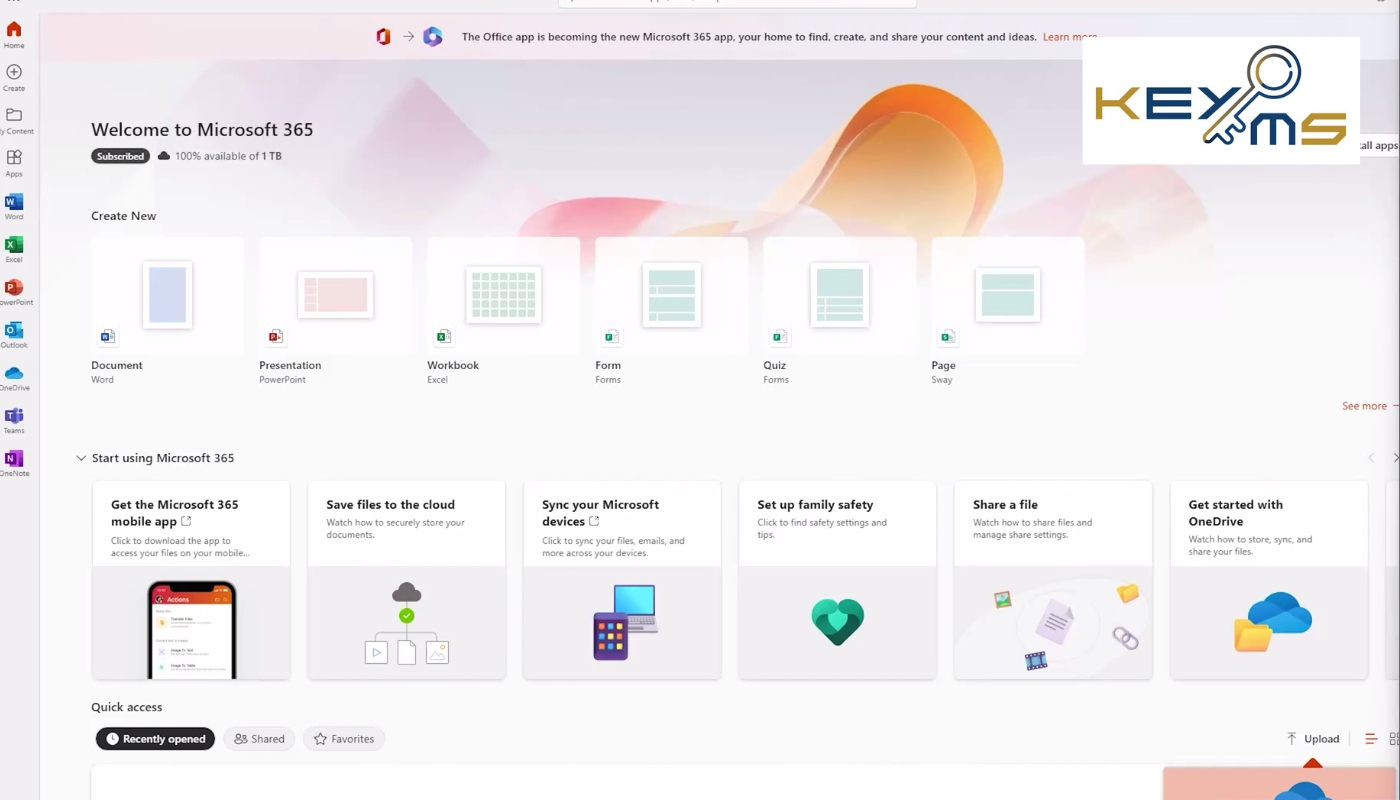The height and width of the screenshot is (800, 1400).
Task: Click the Learn more link in banner
Action: 1070,37
